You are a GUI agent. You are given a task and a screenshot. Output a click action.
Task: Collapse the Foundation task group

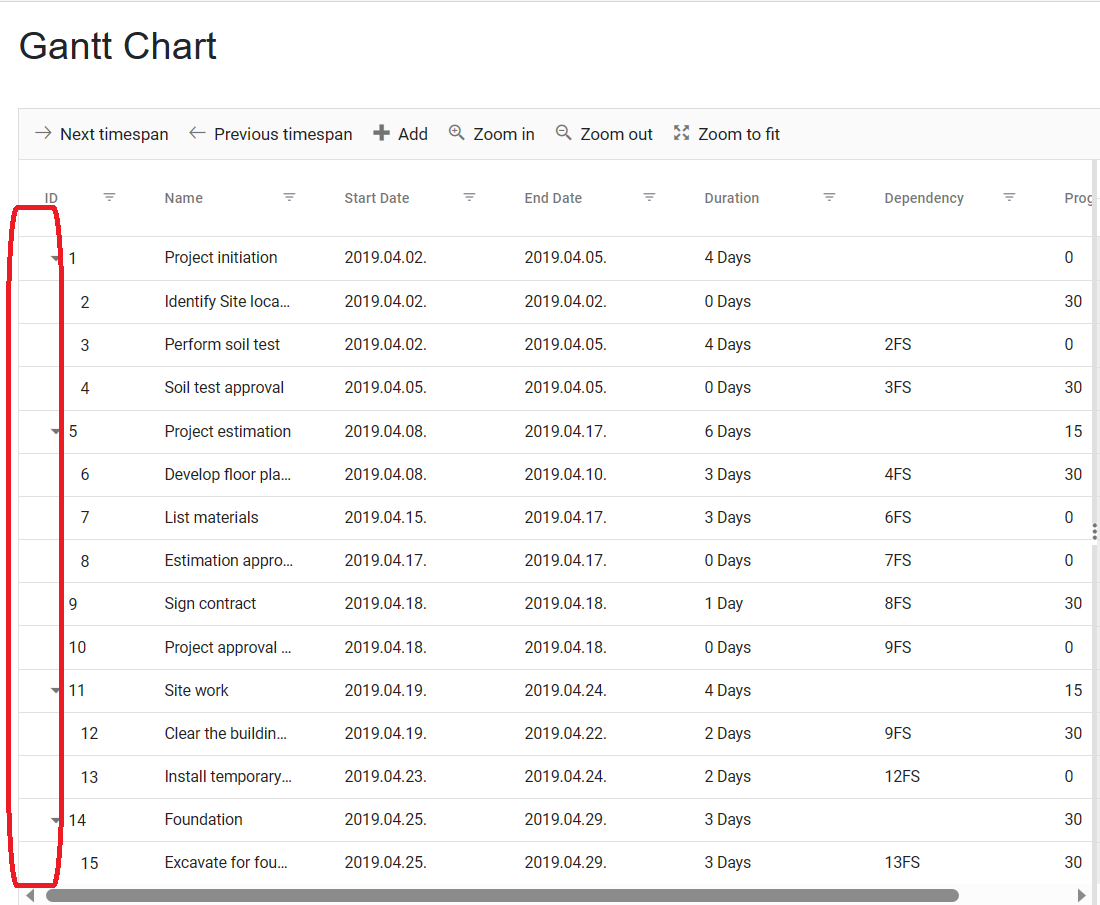tap(56, 821)
